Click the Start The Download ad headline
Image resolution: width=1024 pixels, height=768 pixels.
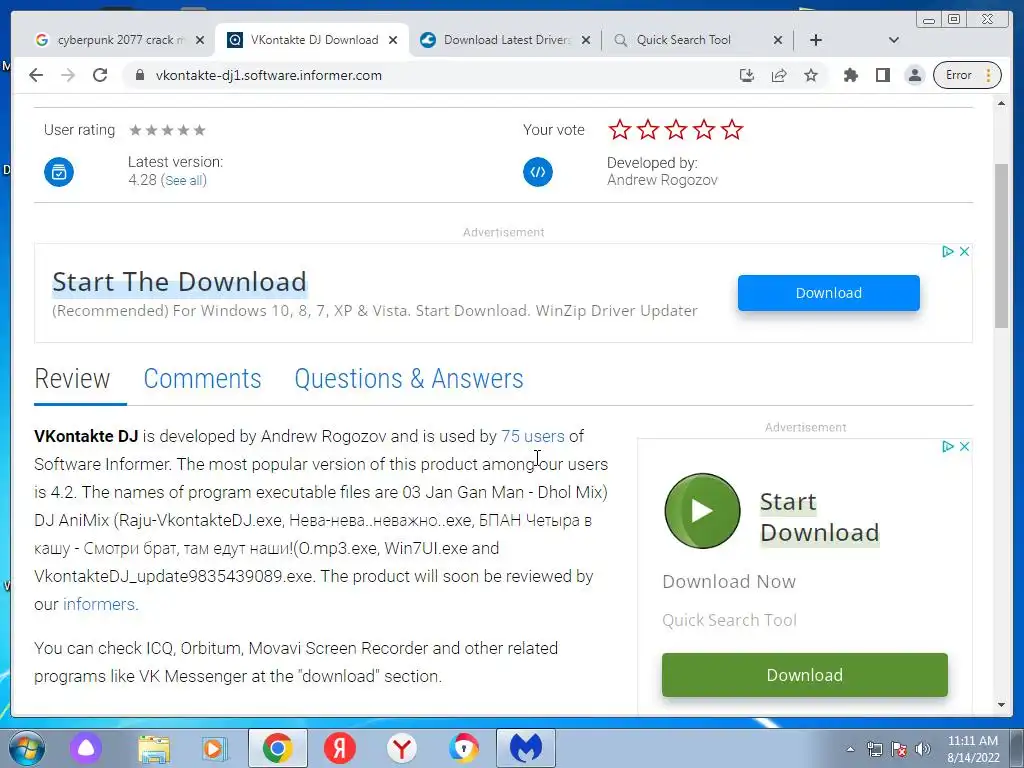[x=179, y=281]
